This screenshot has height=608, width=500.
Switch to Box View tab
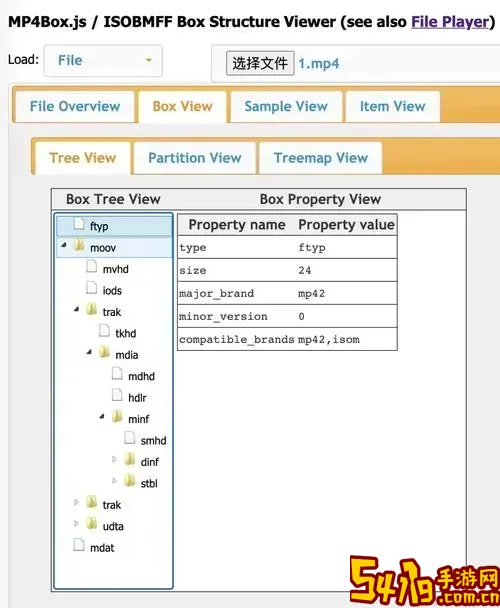coord(182,107)
